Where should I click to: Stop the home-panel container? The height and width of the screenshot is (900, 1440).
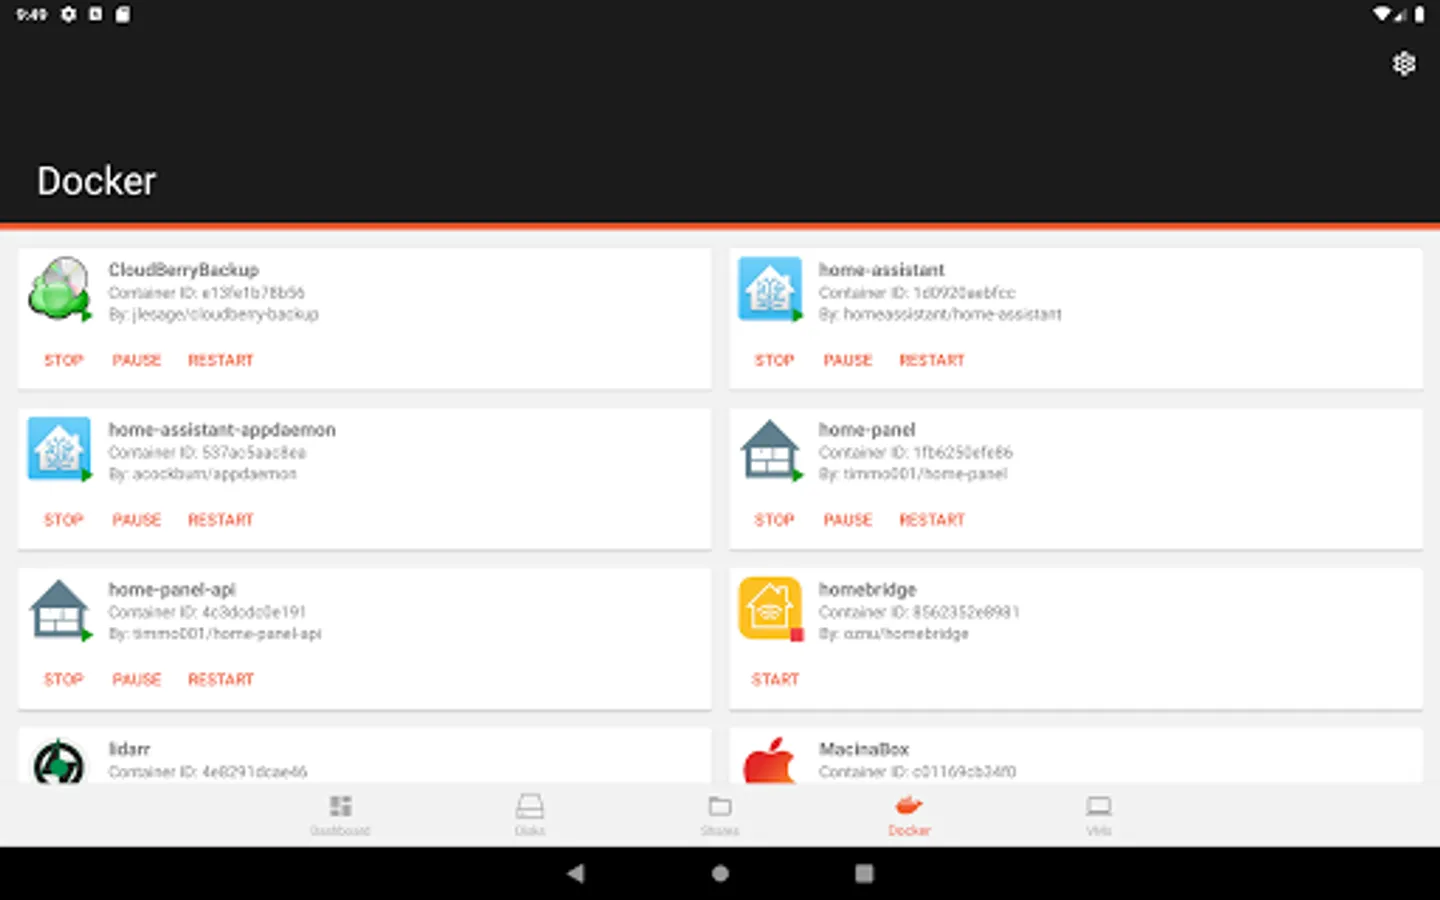click(x=775, y=520)
